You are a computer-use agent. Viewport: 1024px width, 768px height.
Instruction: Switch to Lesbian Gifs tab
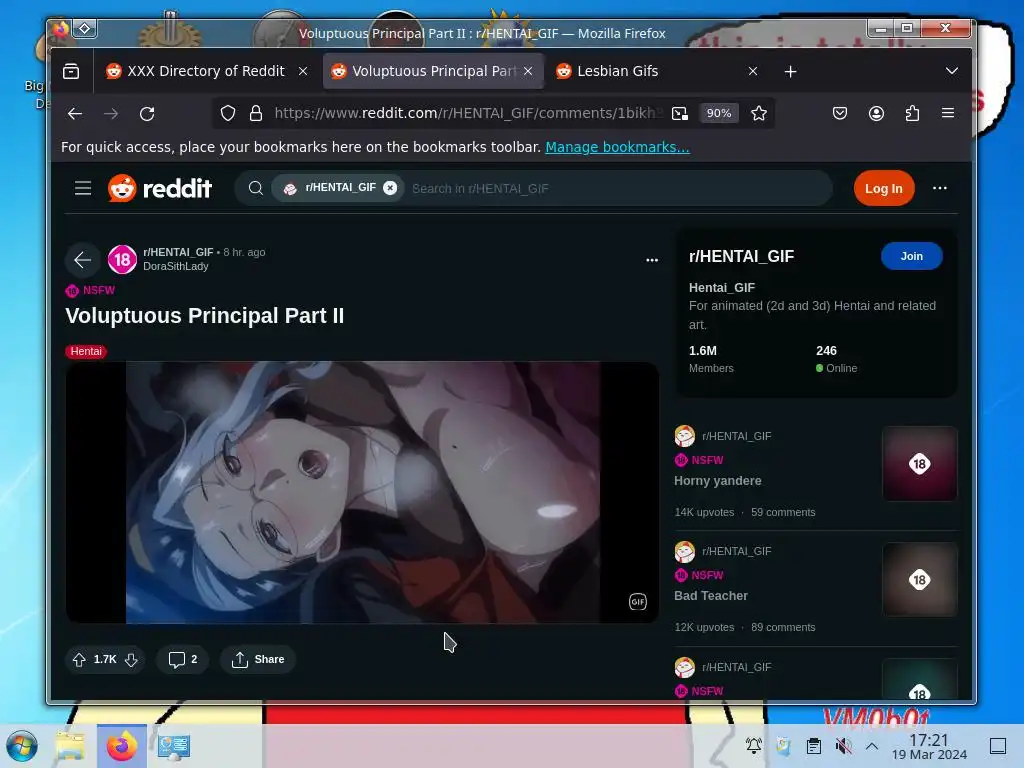point(656,71)
